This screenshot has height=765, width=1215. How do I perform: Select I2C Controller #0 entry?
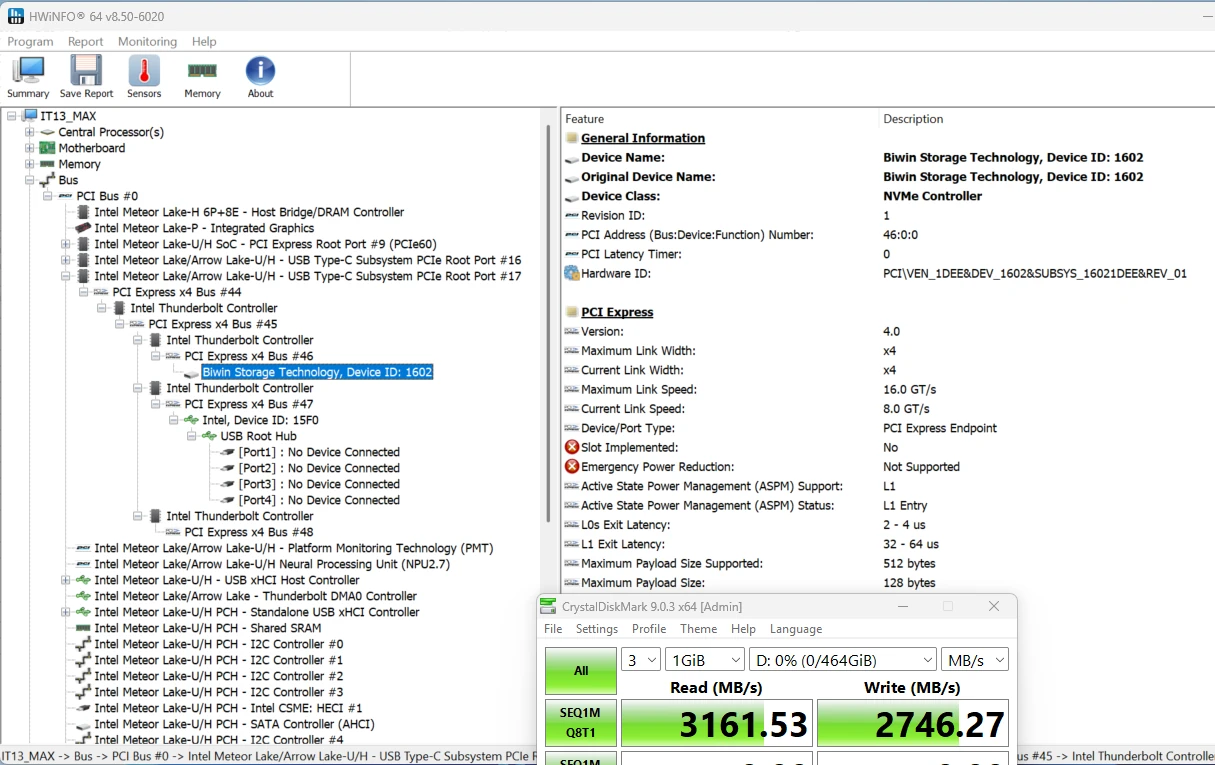(219, 644)
